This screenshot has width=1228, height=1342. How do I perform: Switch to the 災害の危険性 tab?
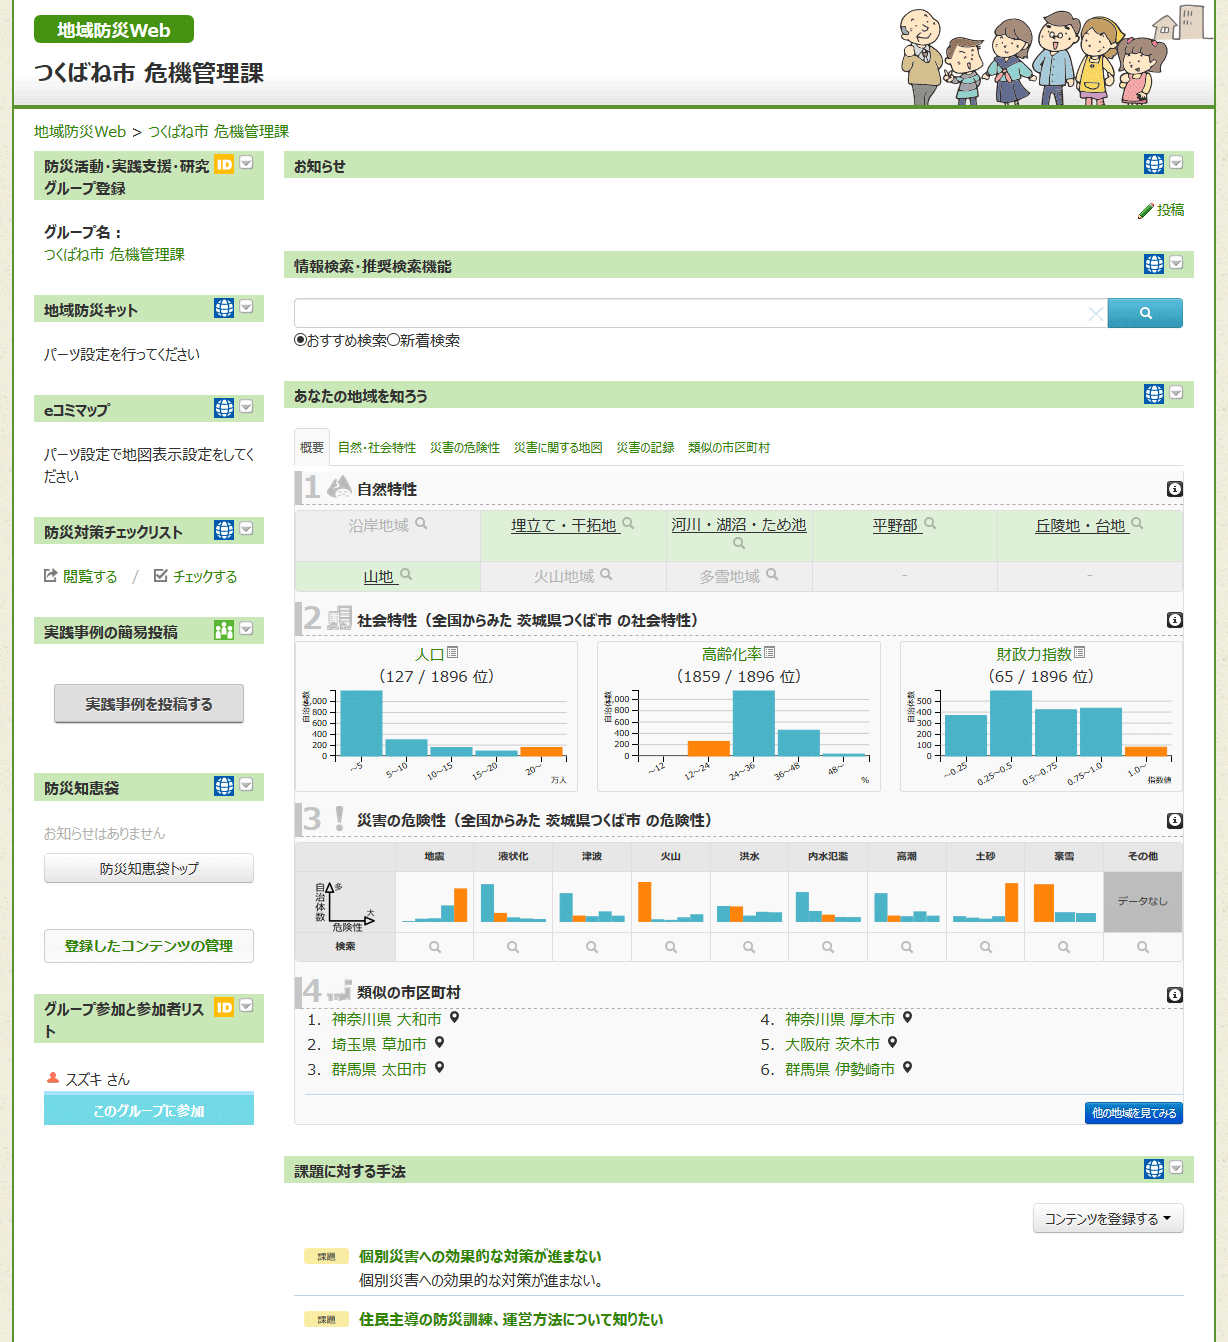pos(464,448)
